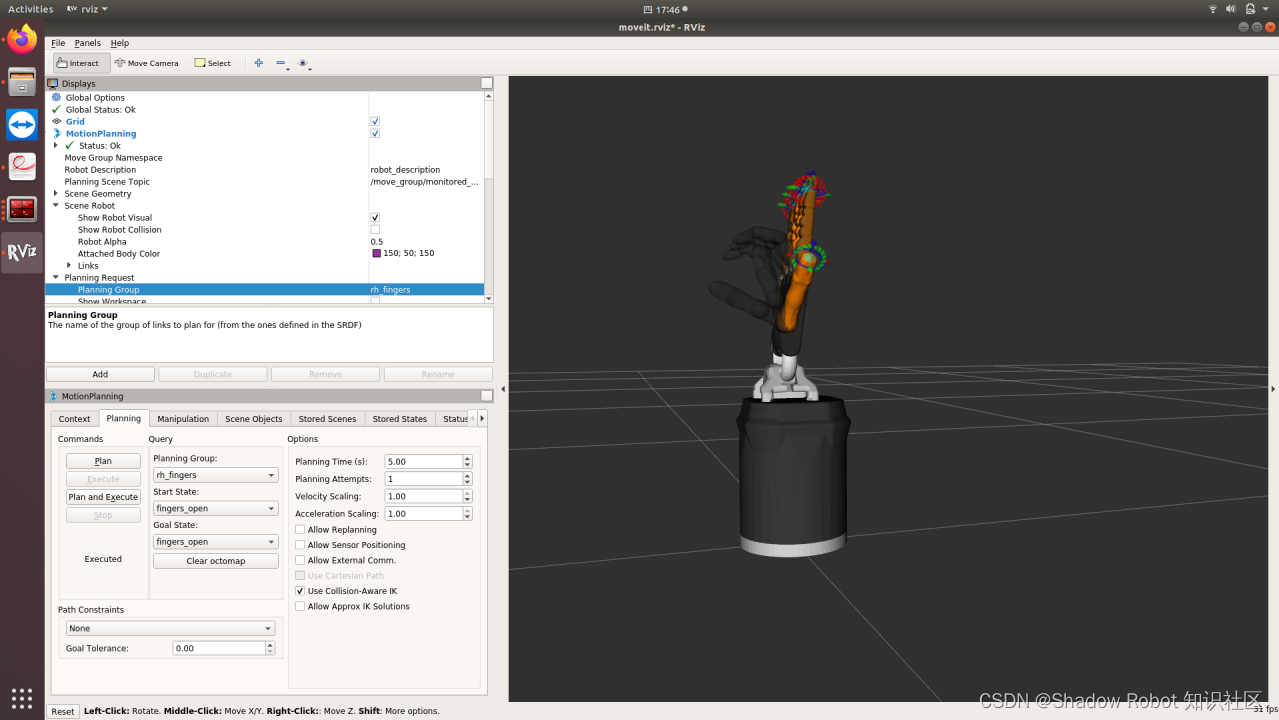This screenshot has height=720, width=1279.
Task: Open the Path Constraints None dropdown
Action: [x=170, y=628]
